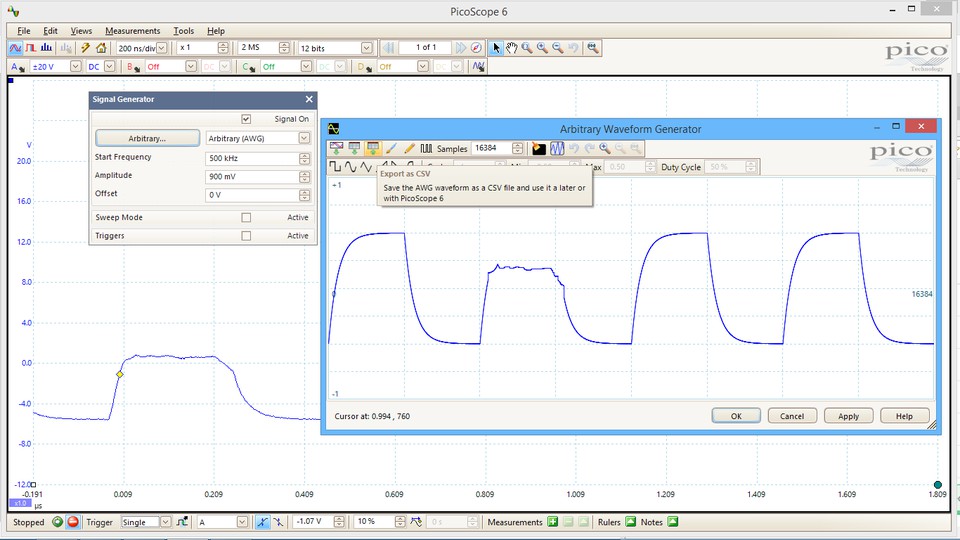Open the Signal Generator toolbar icon

479,66
